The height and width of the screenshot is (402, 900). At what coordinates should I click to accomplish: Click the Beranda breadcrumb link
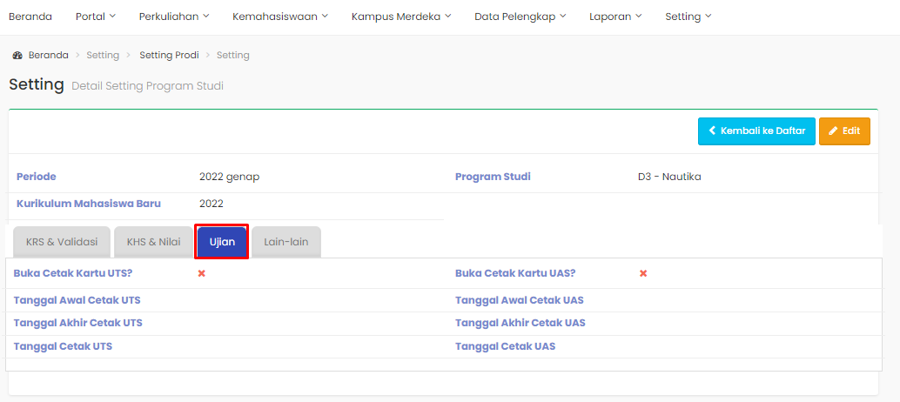[x=48, y=55]
